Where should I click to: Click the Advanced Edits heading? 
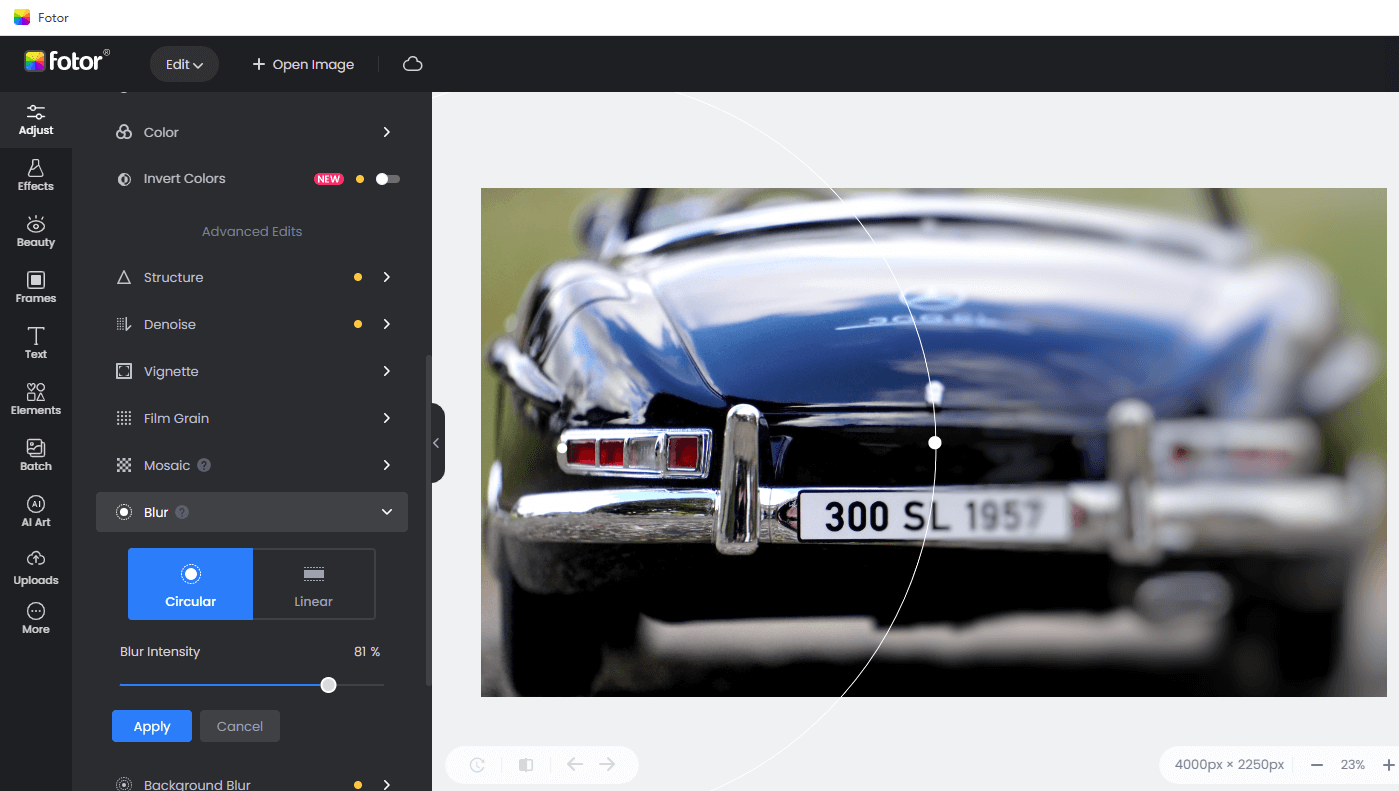click(x=252, y=231)
